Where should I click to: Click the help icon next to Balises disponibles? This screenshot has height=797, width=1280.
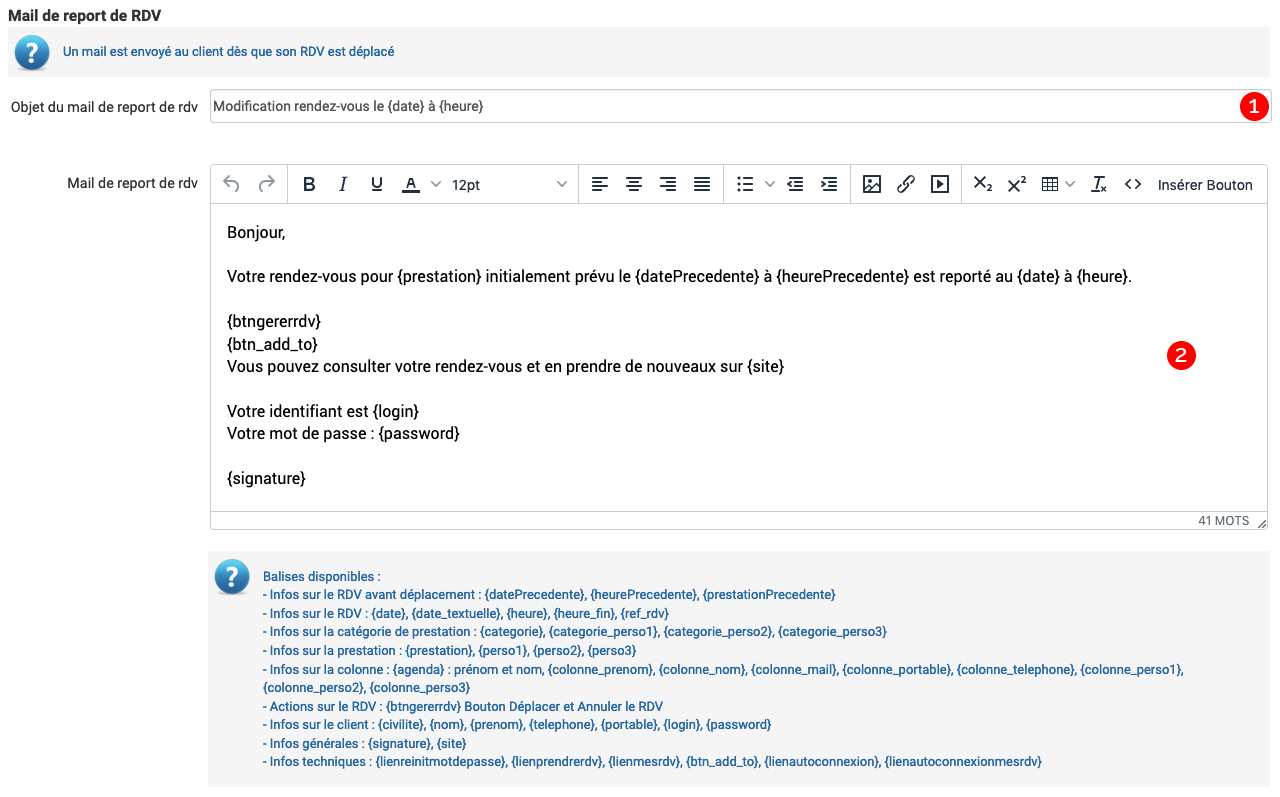(231, 577)
